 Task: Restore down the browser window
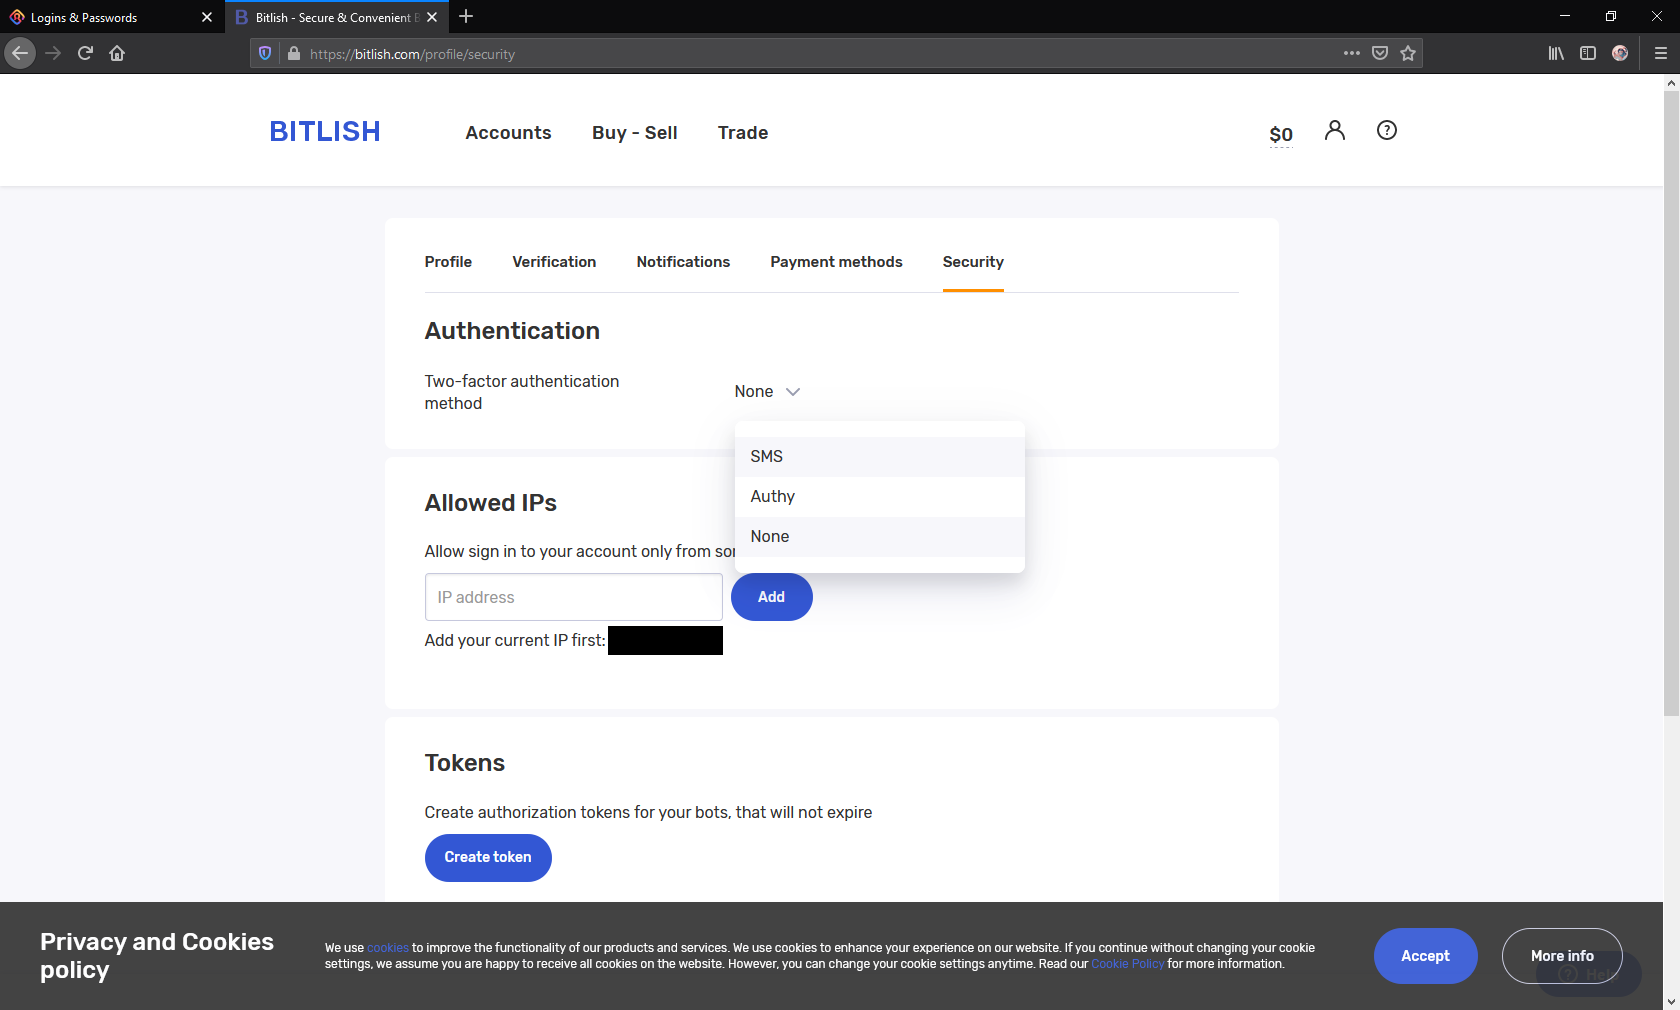click(1611, 16)
